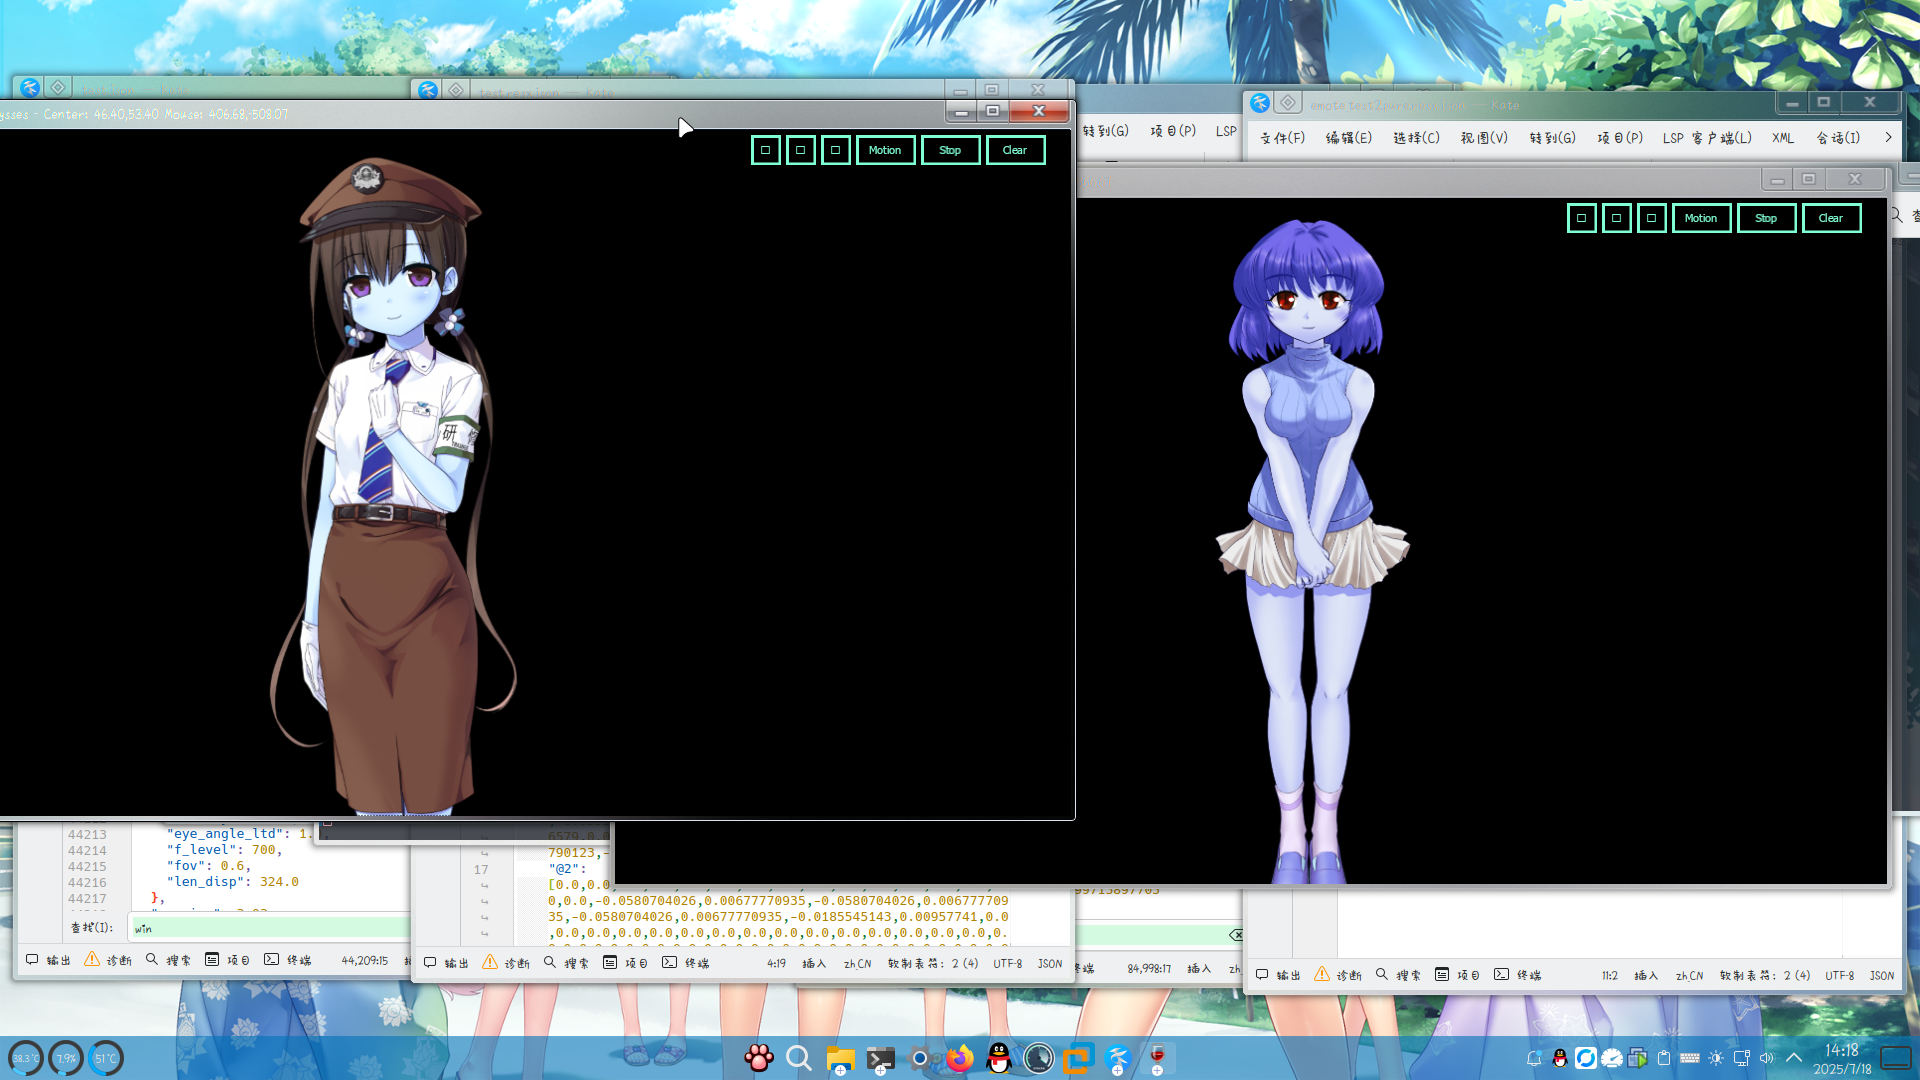Click UTF-8 encoding in middle Kate status bar
The image size is (1920, 1080).
1008,964
